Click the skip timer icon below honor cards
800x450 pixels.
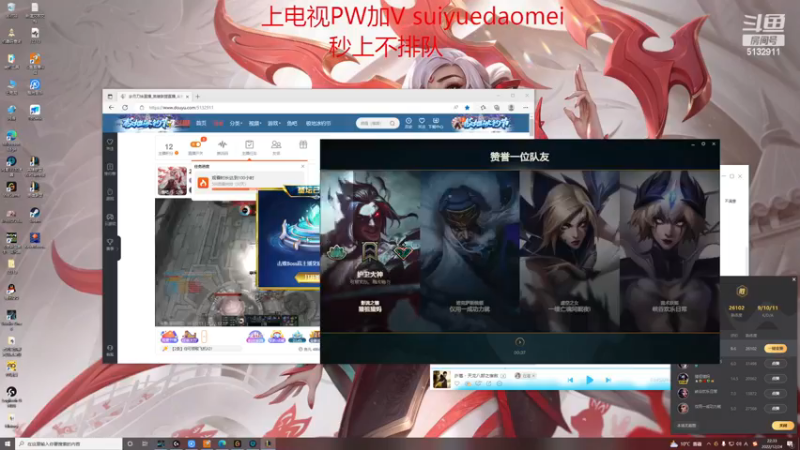pos(519,342)
